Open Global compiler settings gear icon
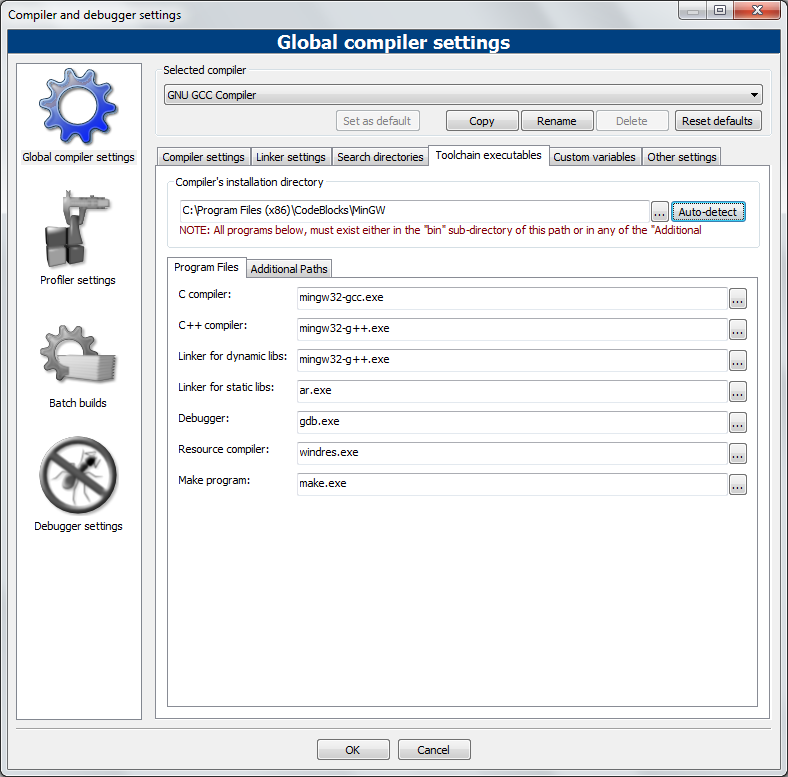The image size is (788, 777). 78,106
